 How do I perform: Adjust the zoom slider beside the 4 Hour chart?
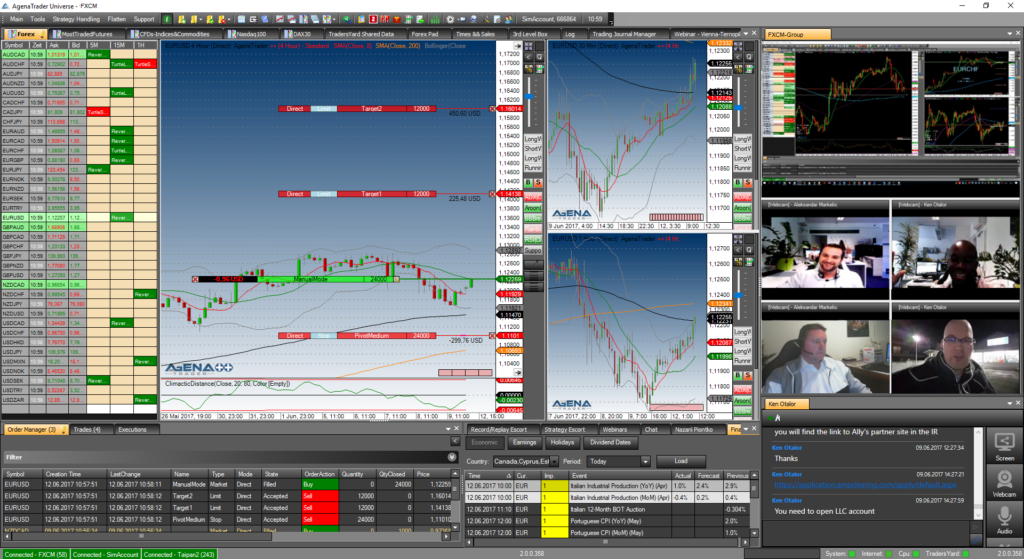click(x=529, y=96)
